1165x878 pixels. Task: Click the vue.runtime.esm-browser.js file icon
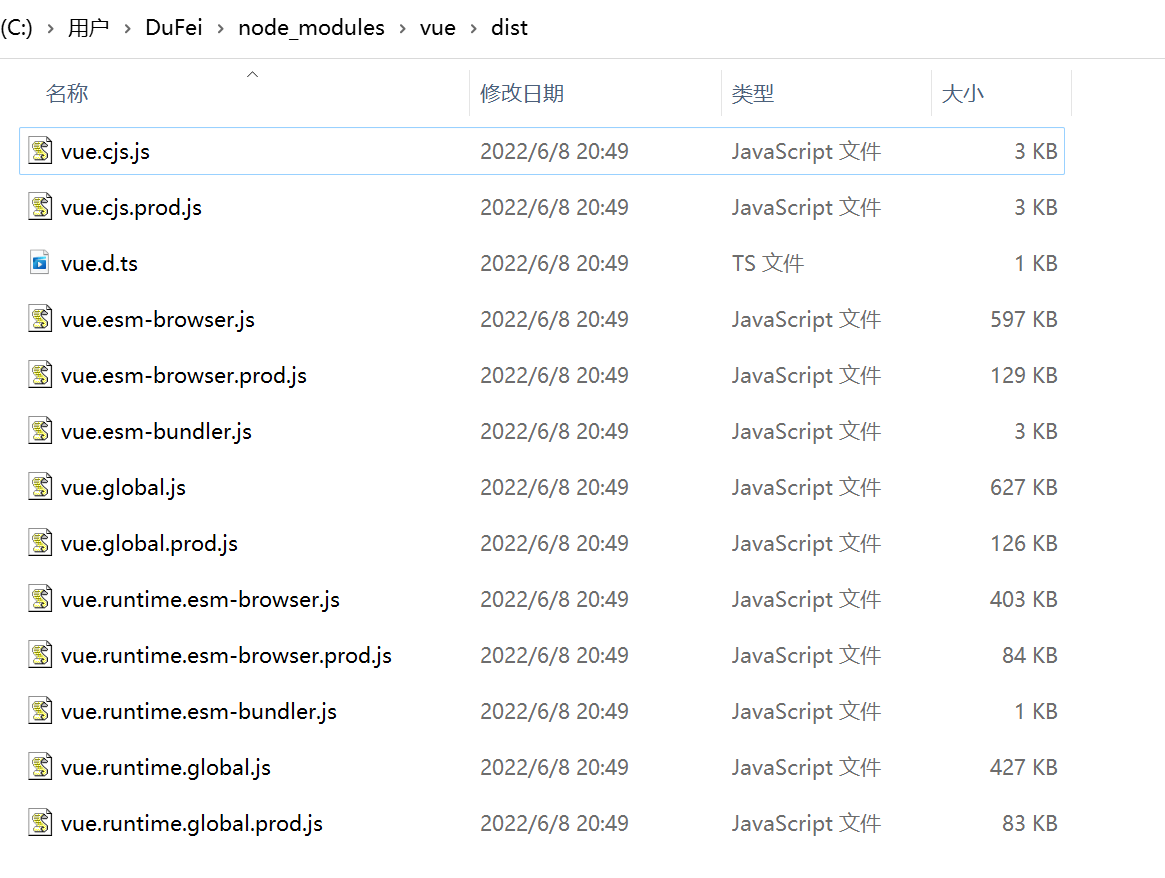[40, 599]
